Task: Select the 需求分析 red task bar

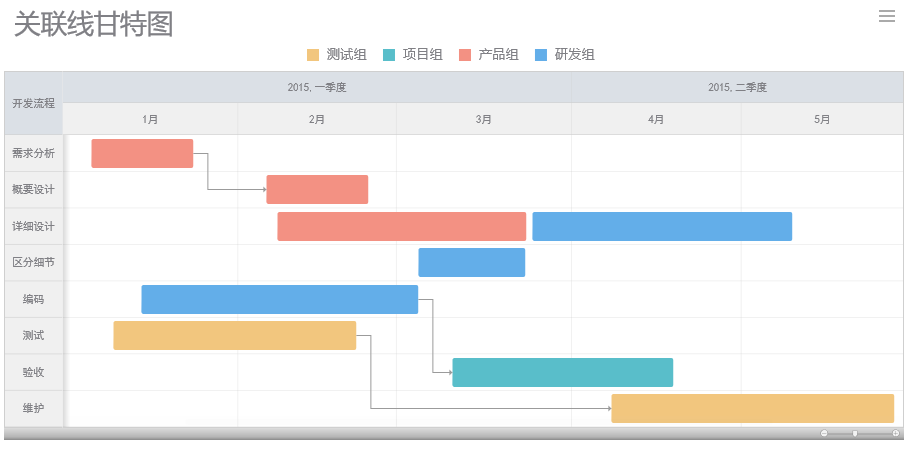Action: (142, 153)
